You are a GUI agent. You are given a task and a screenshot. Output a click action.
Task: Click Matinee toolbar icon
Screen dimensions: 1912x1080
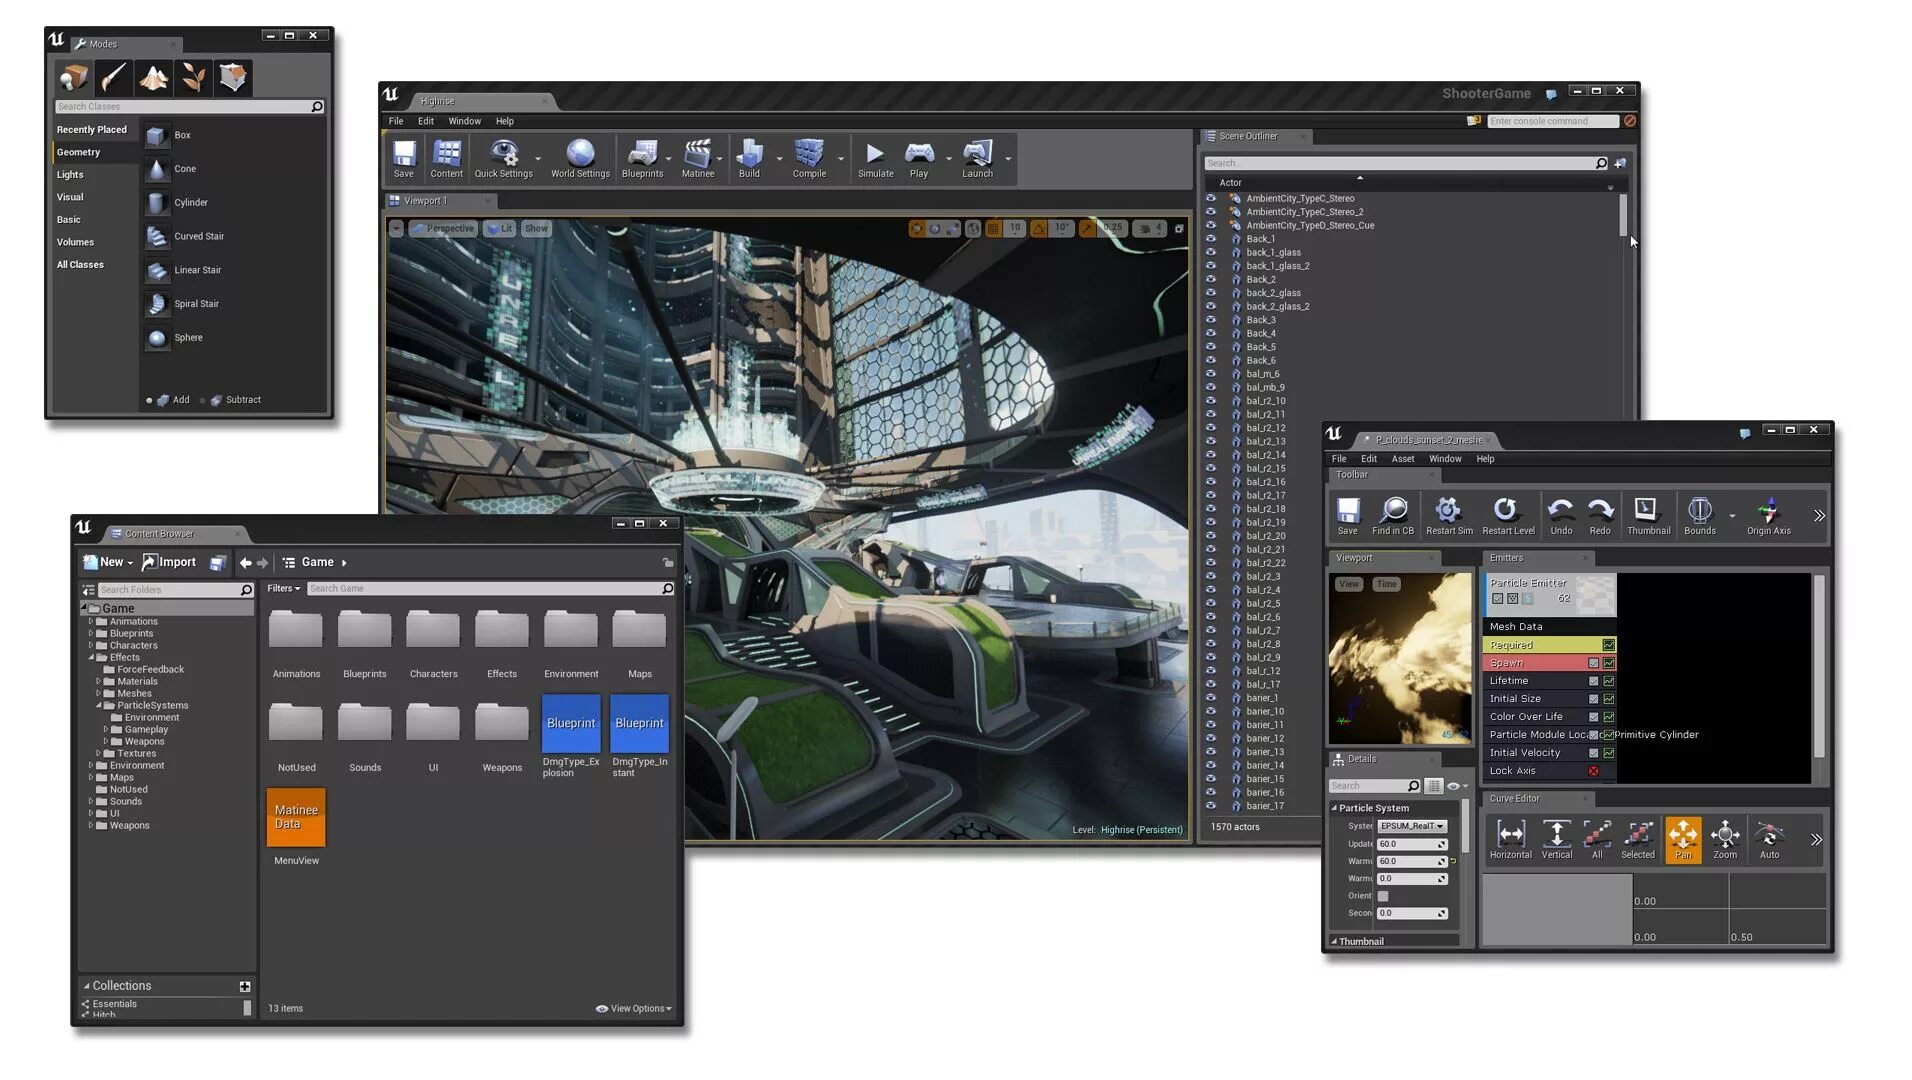(x=698, y=159)
